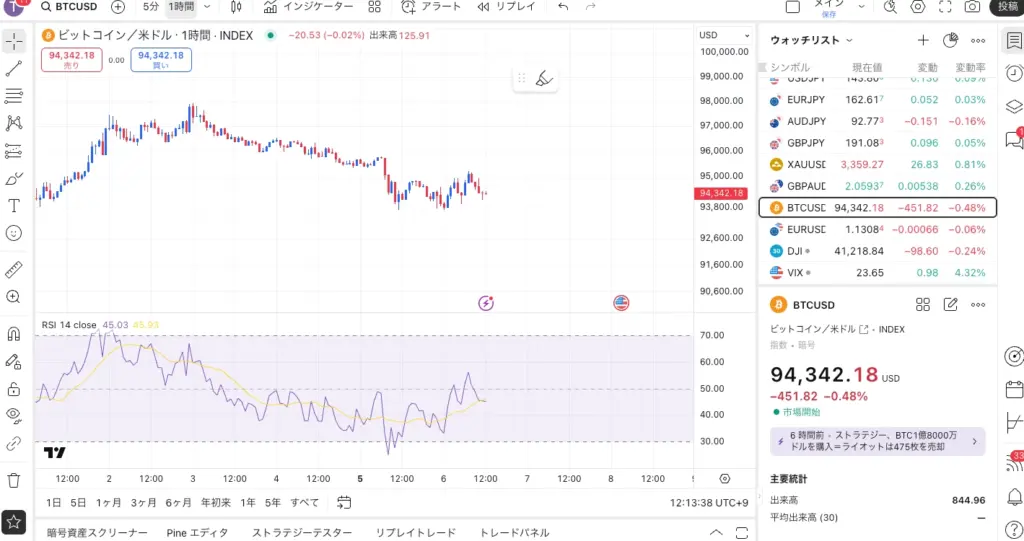Image resolution: width=1024 pixels, height=541 pixels.
Task: Select EURJPY row in watchlist
Action: [x=878, y=100]
